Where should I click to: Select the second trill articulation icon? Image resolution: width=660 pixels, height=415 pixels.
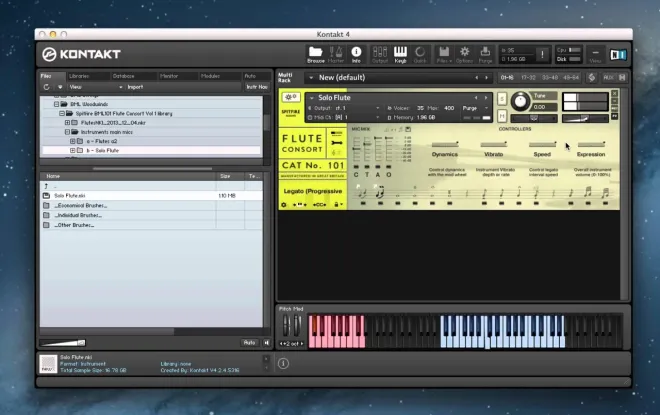click(x=380, y=192)
